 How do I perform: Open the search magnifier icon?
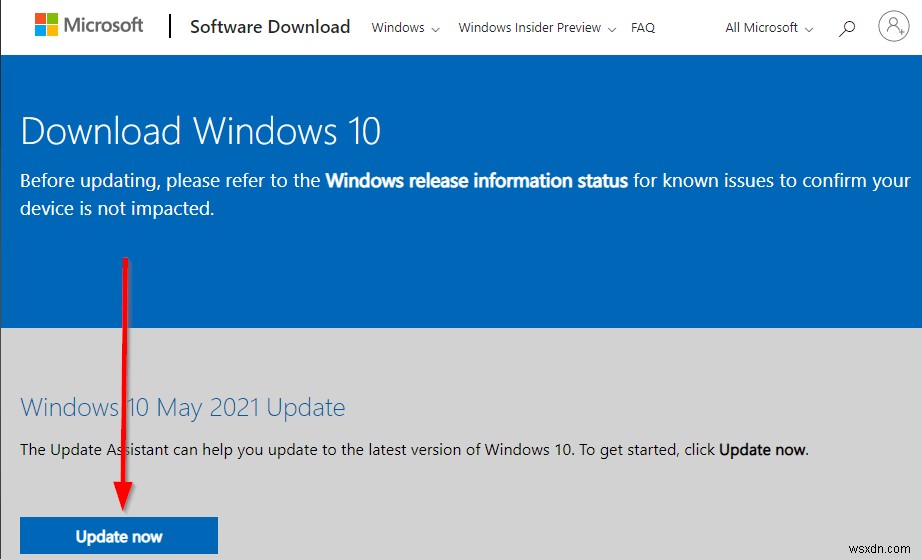coord(847,28)
